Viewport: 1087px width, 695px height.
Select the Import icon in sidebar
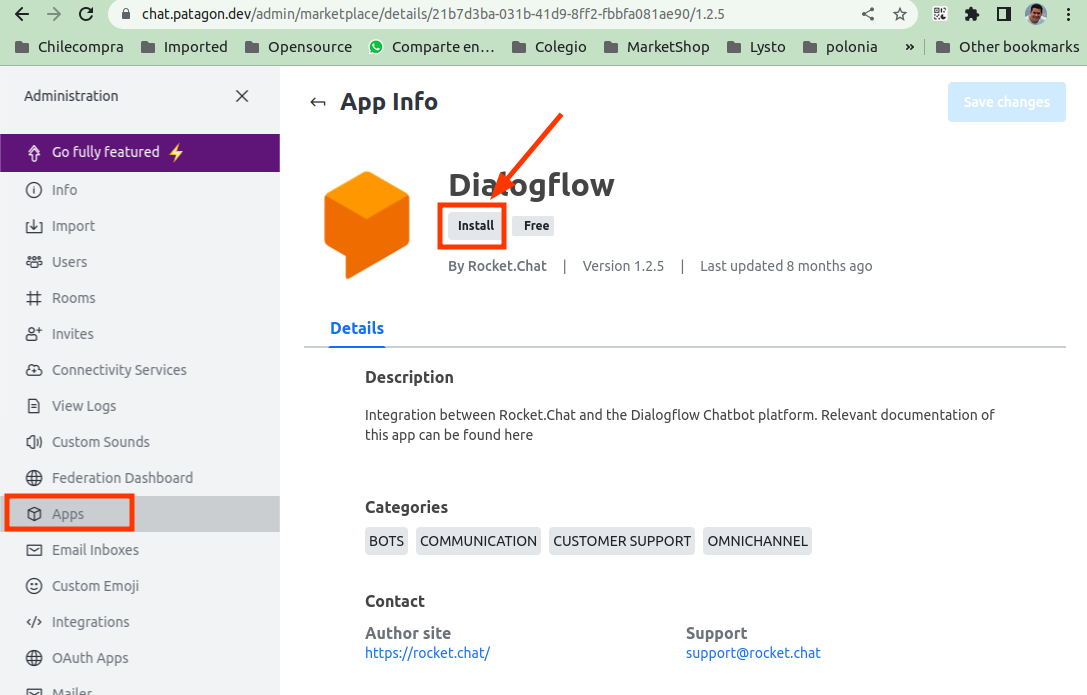[x=34, y=226]
